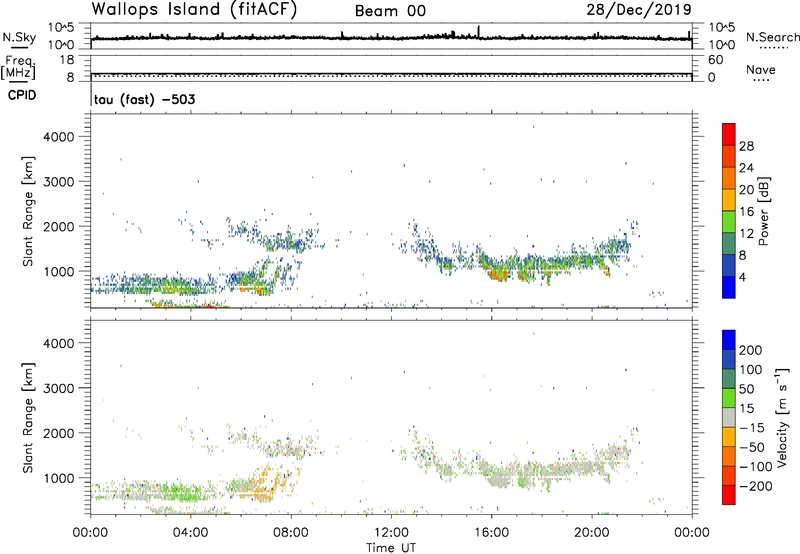Click the yellow 16-20 segment of Power colorbar
The height and width of the screenshot is (554, 800).
(729, 200)
